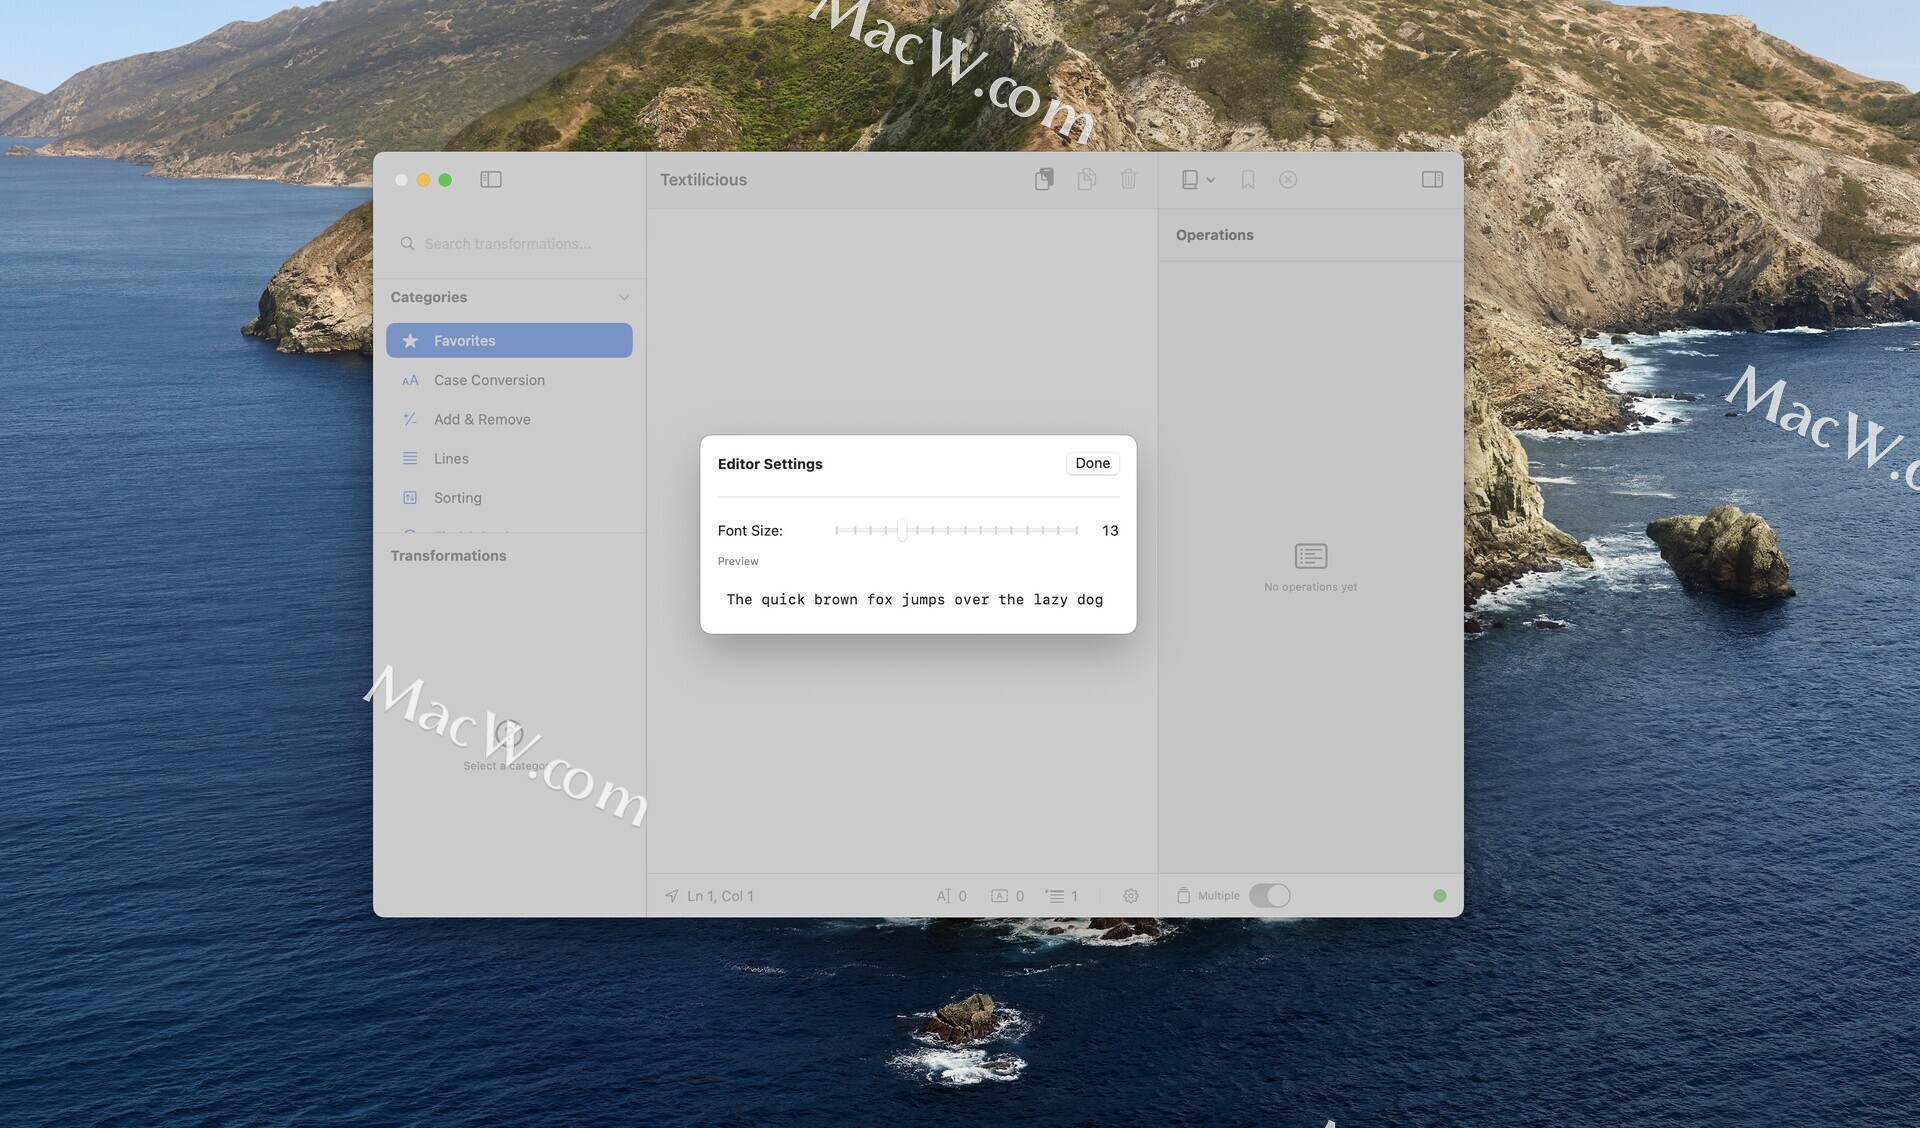Click the bookmark save icon
The image size is (1920, 1128).
[x=1247, y=180]
